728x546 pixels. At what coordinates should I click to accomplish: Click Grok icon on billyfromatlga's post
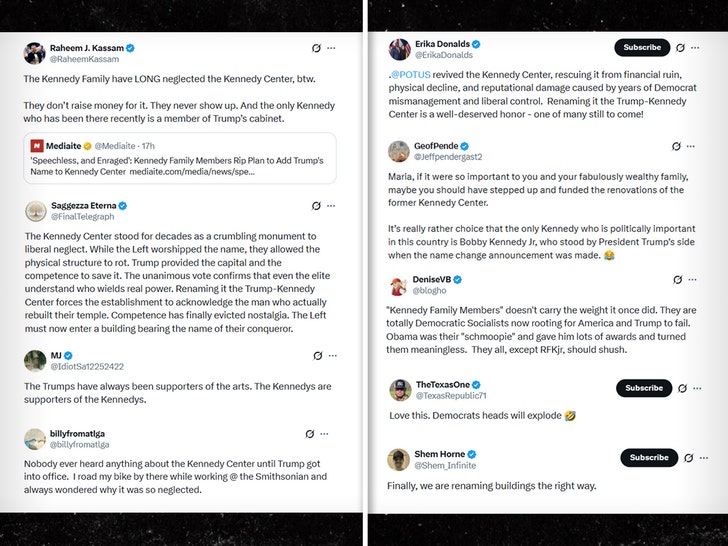coord(311,433)
